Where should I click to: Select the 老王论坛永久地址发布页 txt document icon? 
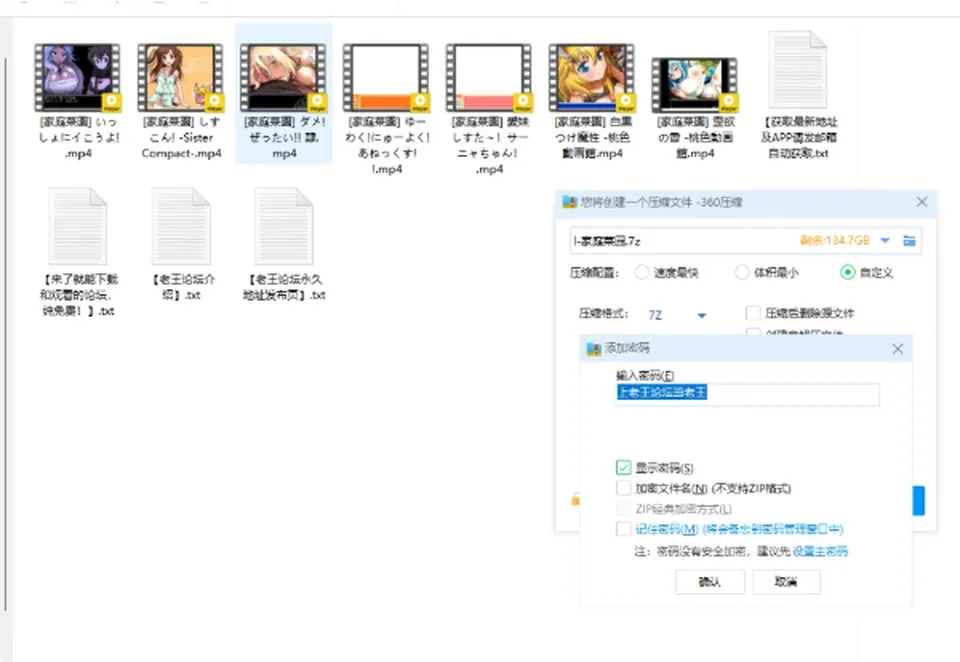tap(284, 227)
